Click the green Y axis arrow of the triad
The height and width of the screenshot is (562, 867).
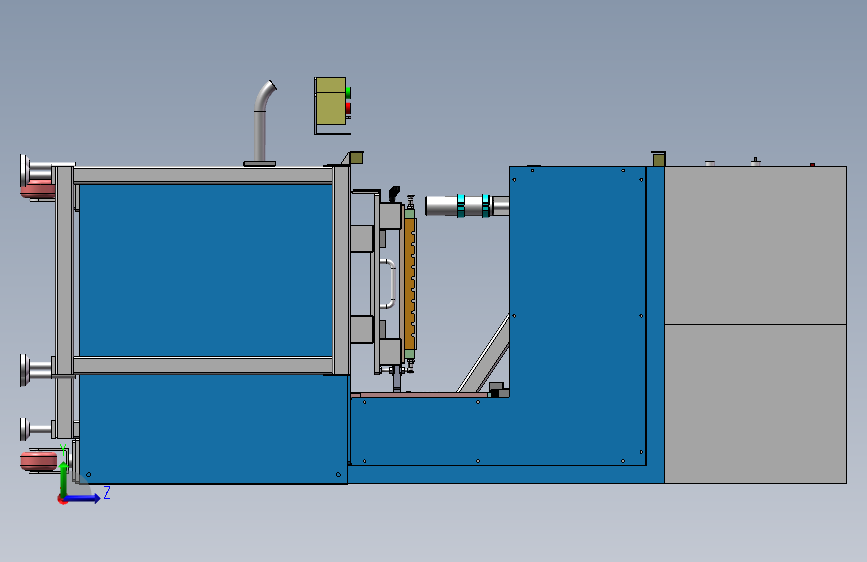click(63, 480)
